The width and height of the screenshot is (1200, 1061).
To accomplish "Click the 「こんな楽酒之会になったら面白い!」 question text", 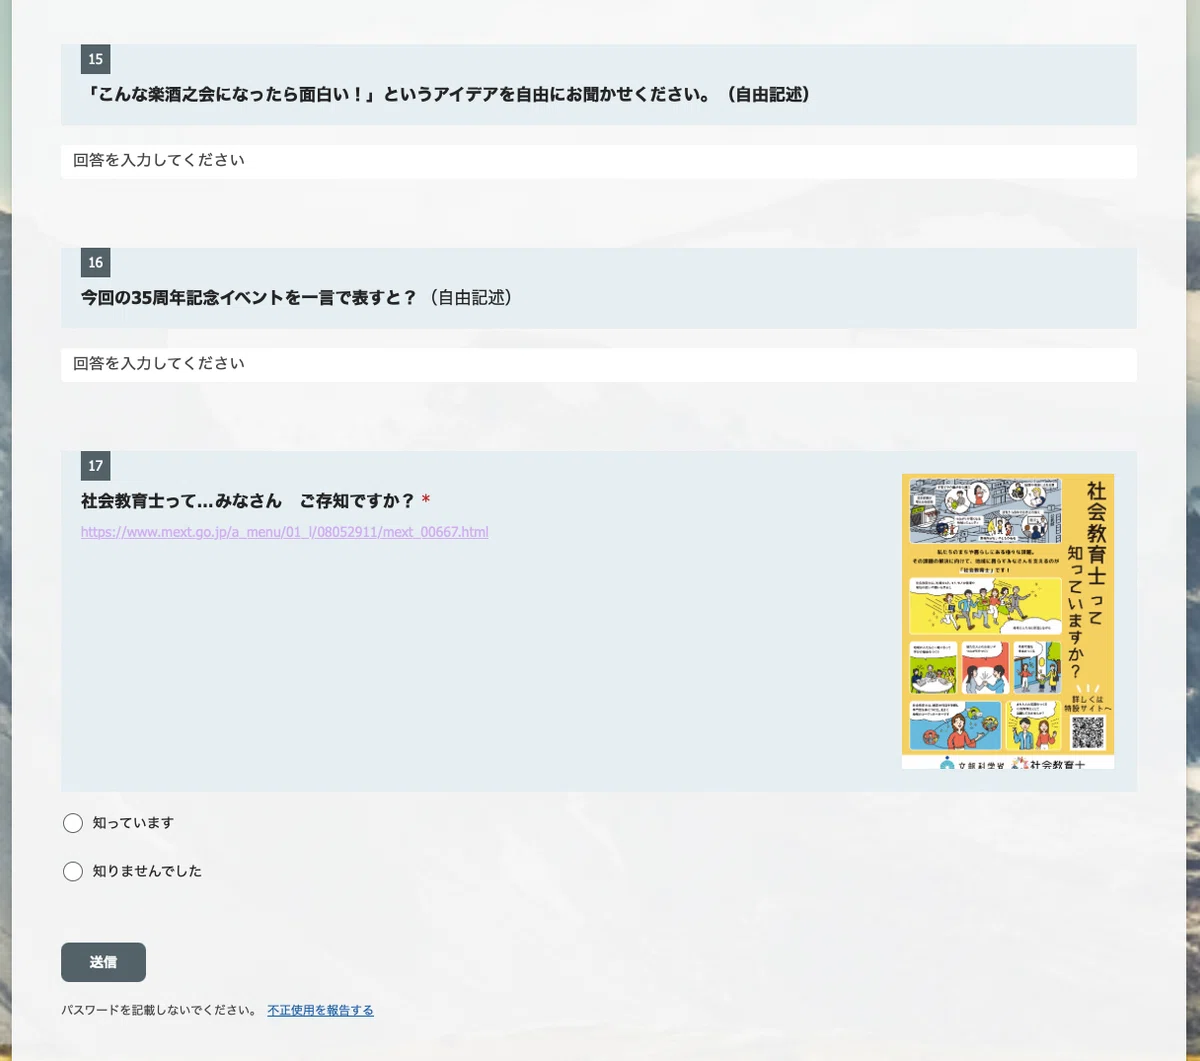I will tap(448, 95).
